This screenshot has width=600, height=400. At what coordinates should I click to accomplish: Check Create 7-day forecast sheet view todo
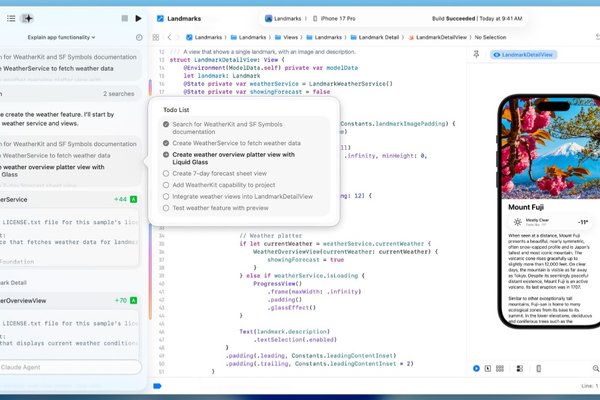166,173
